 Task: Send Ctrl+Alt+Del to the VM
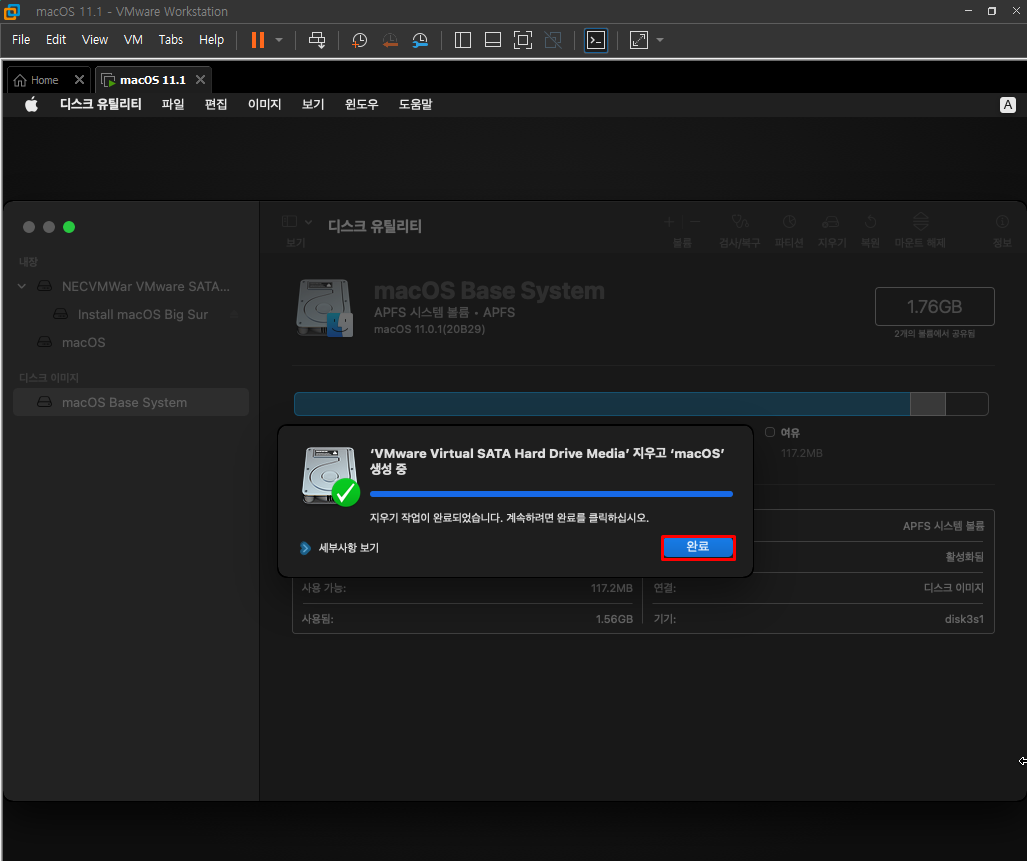click(317, 40)
